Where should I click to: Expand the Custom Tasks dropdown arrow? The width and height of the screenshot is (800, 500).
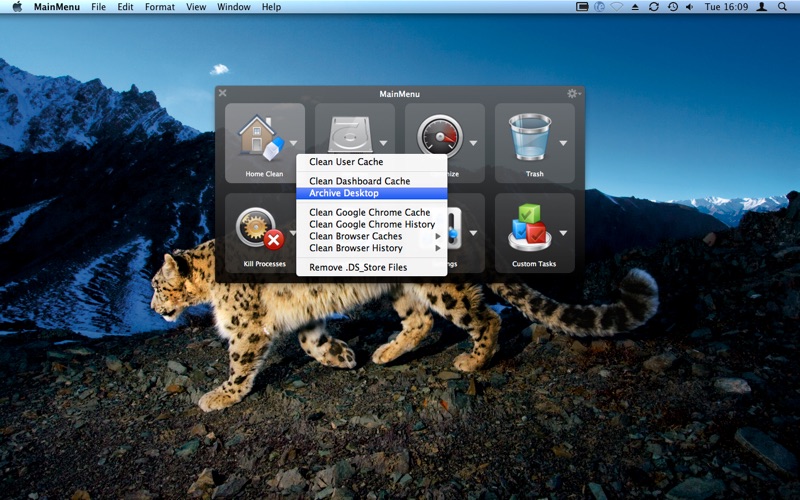click(563, 233)
